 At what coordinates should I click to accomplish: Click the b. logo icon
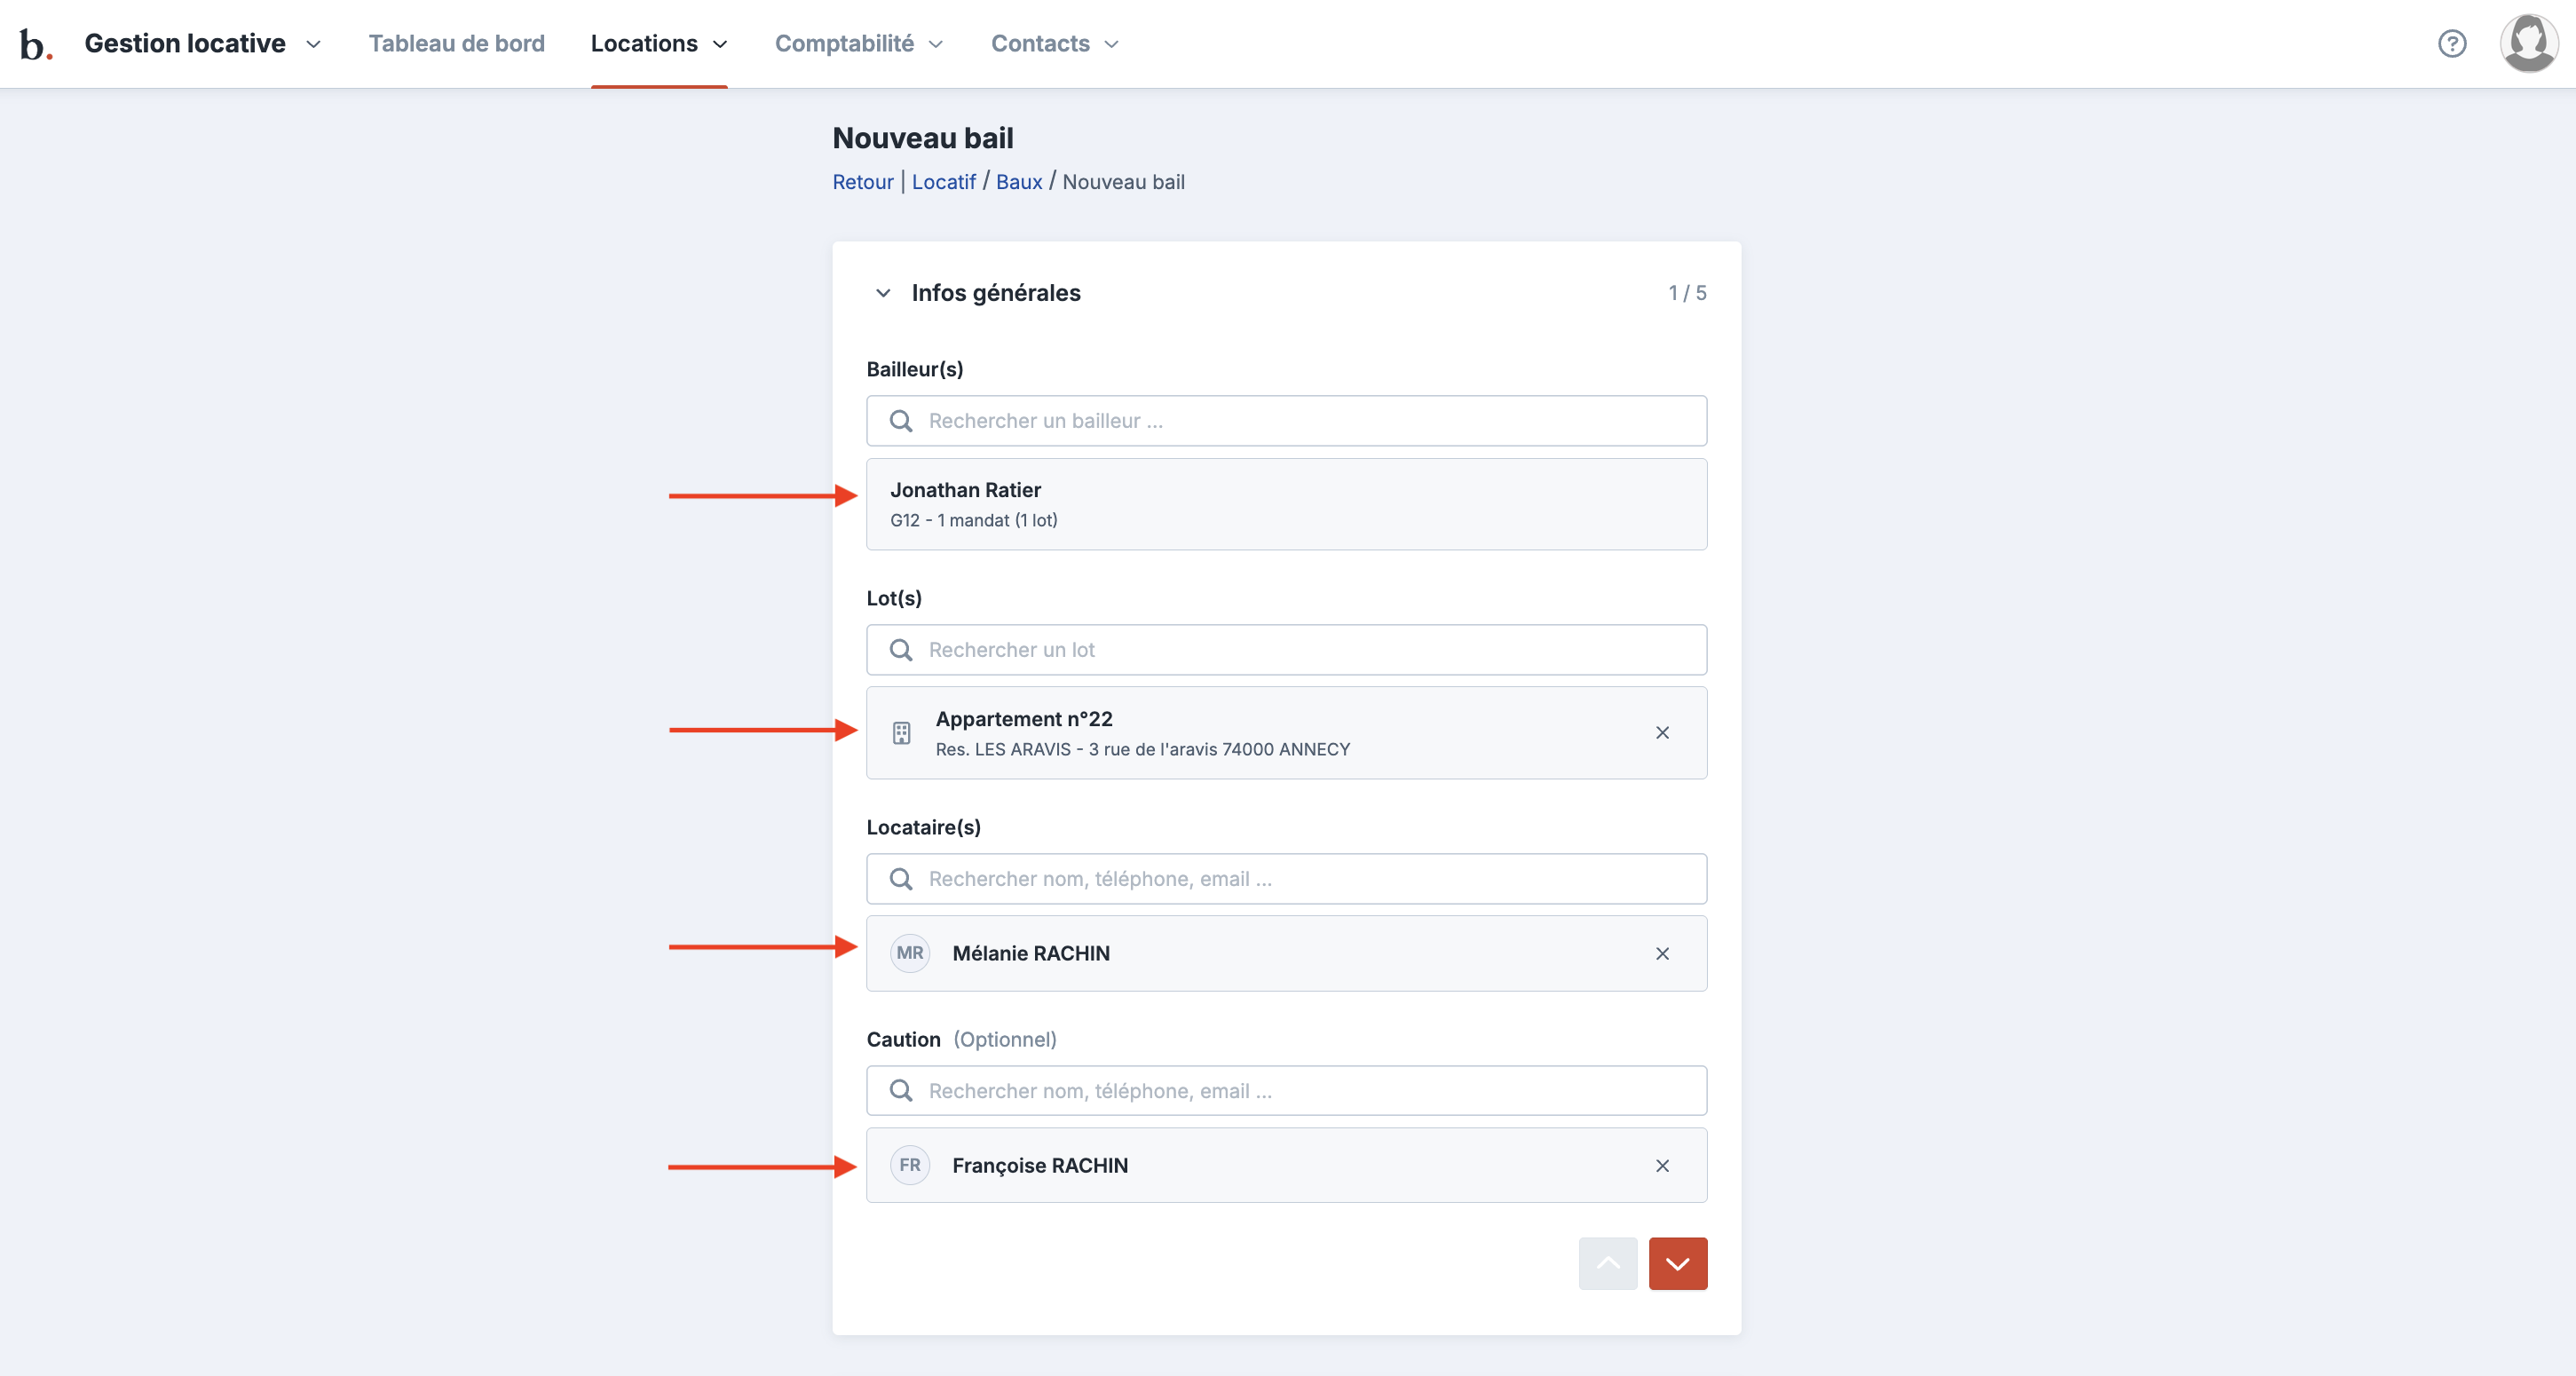click(x=35, y=44)
